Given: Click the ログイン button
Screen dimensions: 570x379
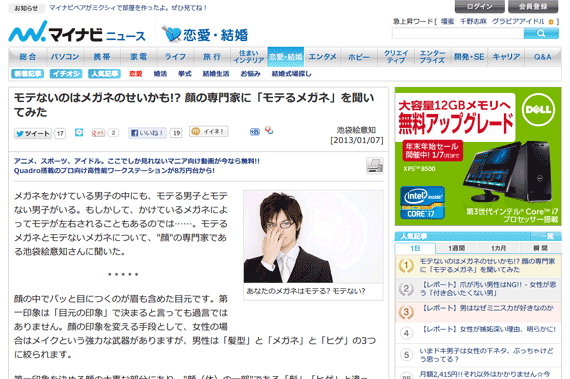Looking at the screenshot, I should coord(479,7).
